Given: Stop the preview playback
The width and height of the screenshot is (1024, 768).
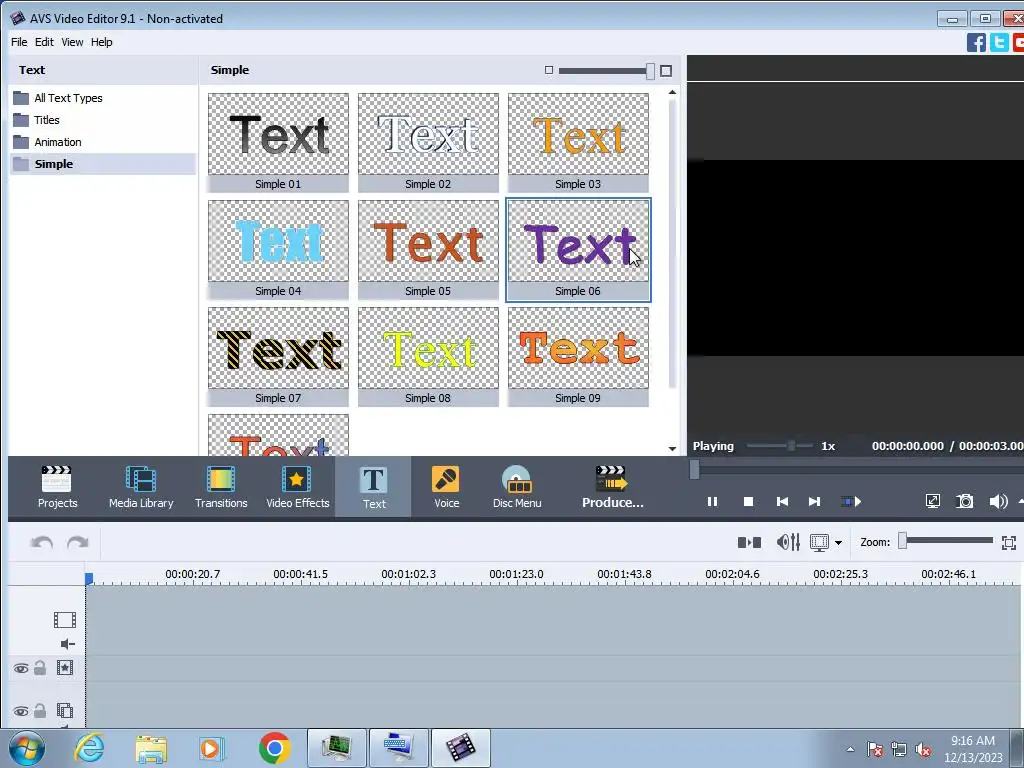Looking at the screenshot, I should click(x=748, y=502).
